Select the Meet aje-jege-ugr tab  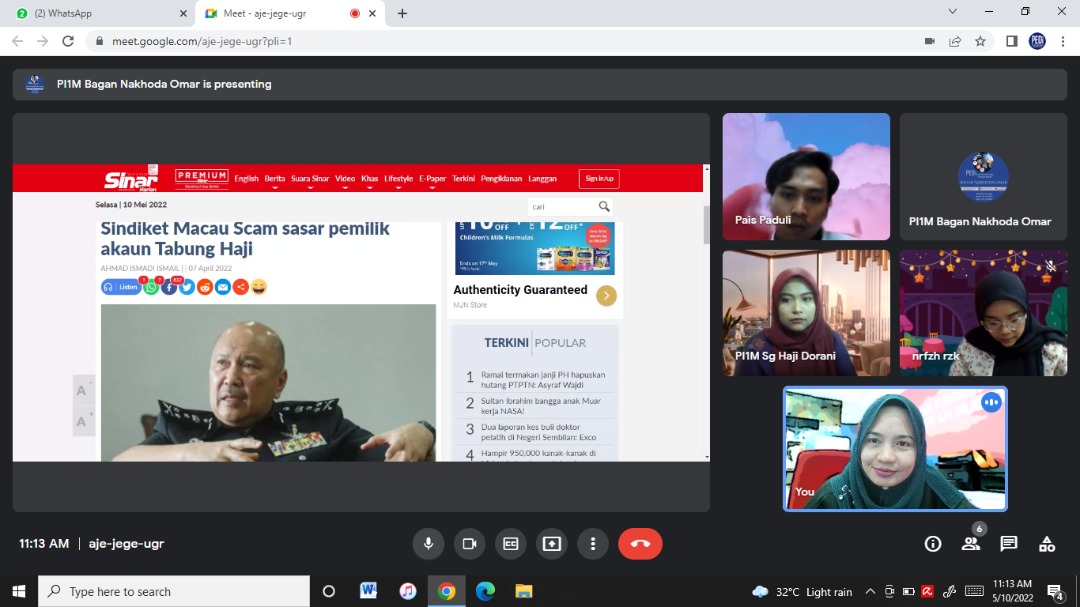tap(282, 13)
